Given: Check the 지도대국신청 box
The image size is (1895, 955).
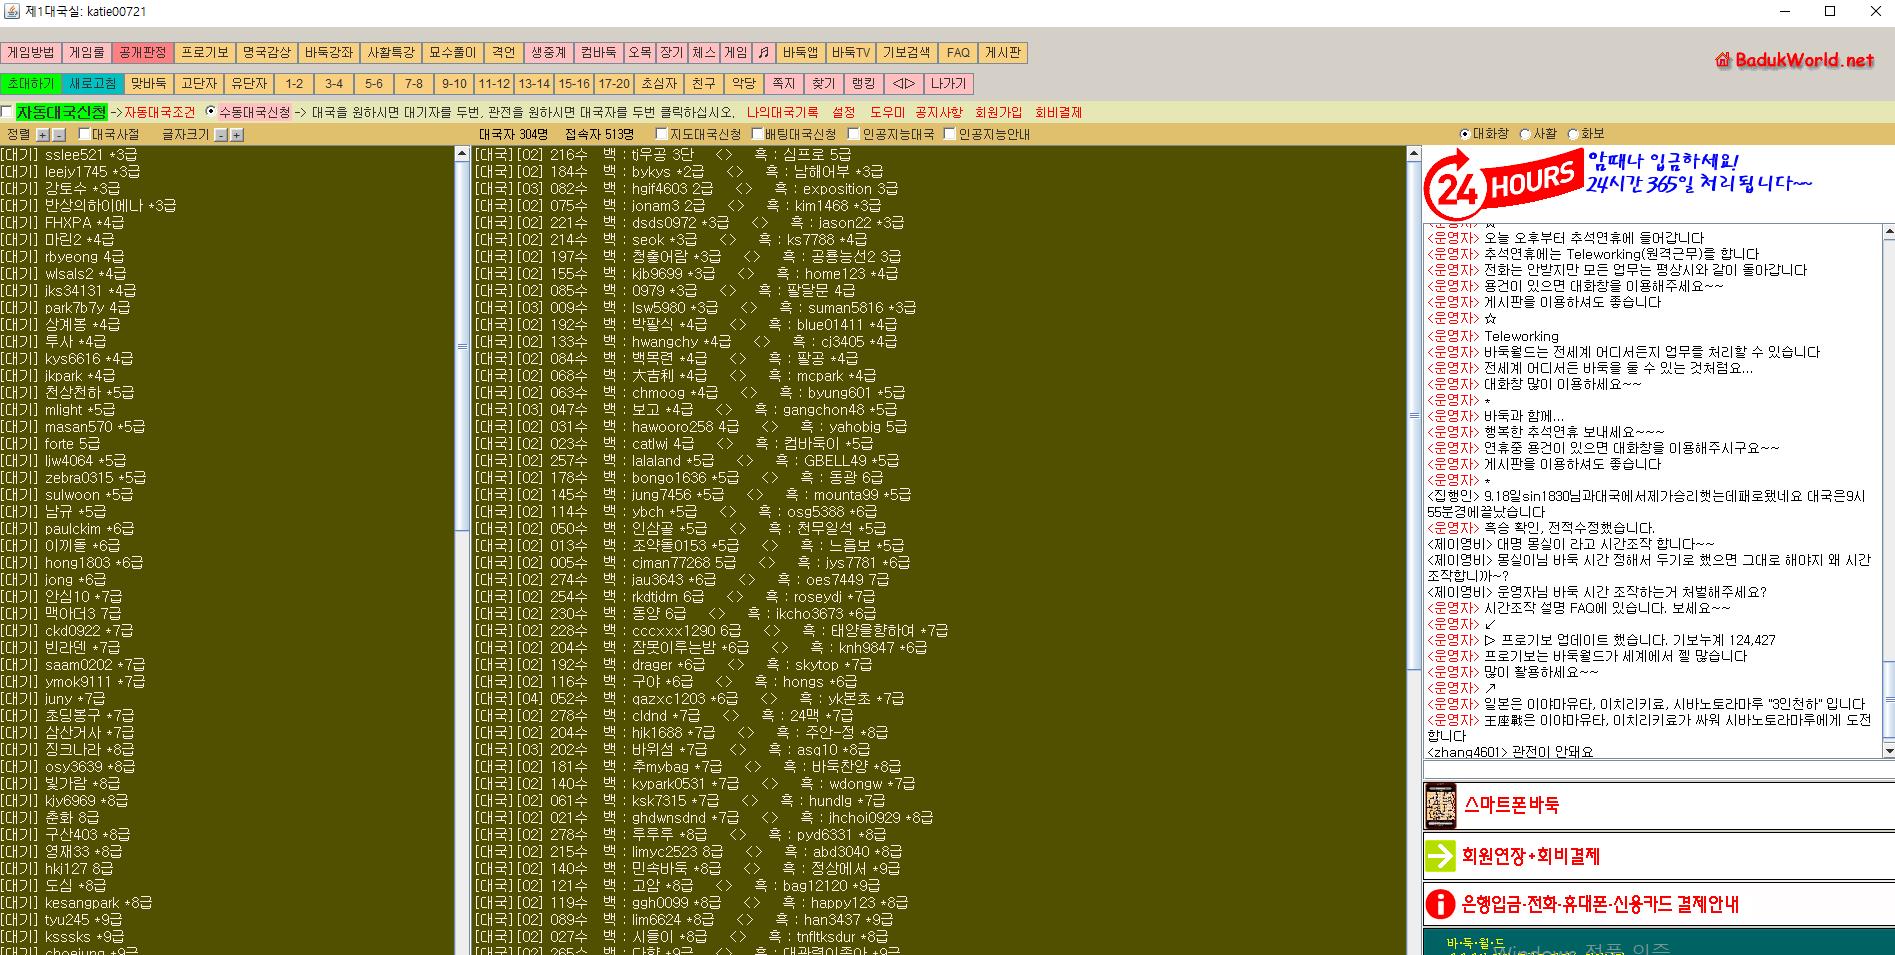Looking at the screenshot, I should click(661, 134).
